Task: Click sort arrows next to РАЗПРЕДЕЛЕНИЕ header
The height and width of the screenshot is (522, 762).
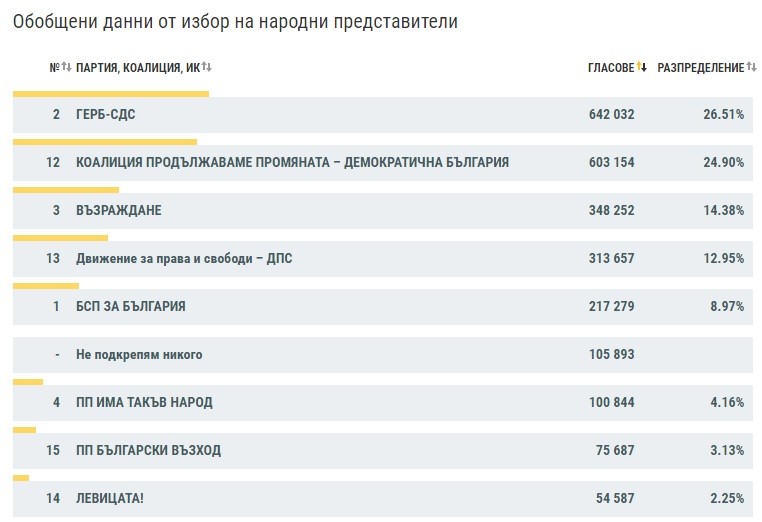Action: 752,67
